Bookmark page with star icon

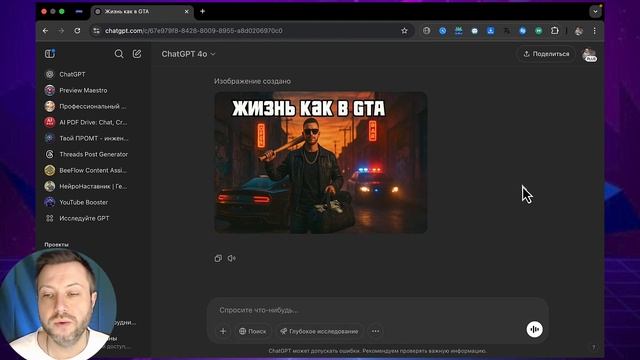pyautogui.click(x=404, y=31)
